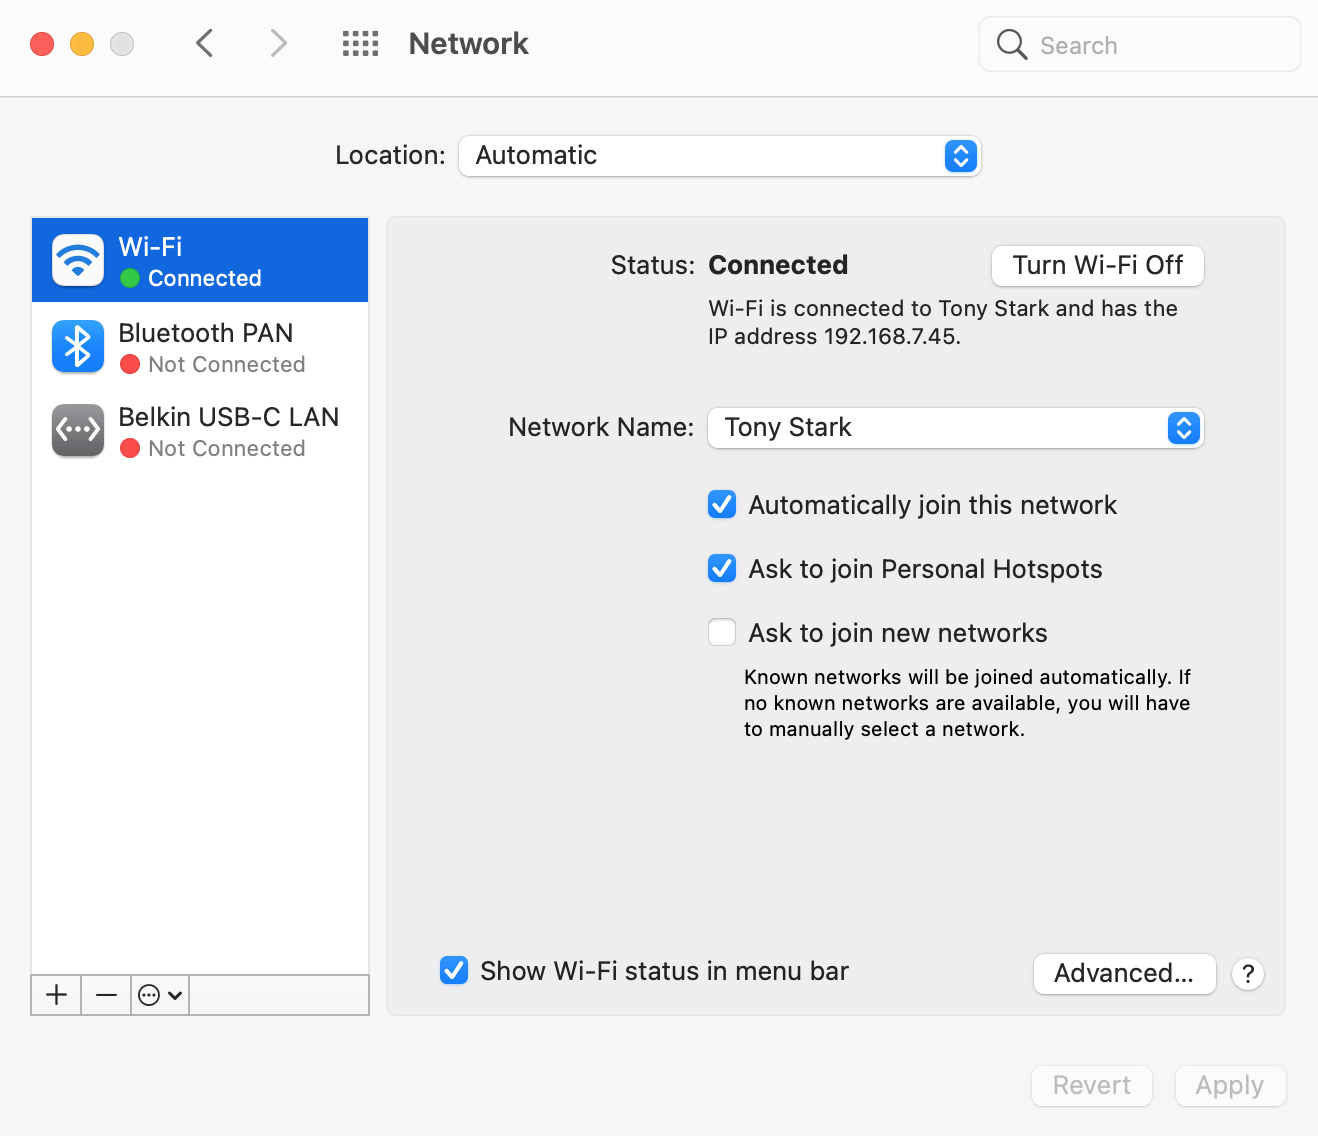Click the Network window title
The image size is (1318, 1136).
469,44
